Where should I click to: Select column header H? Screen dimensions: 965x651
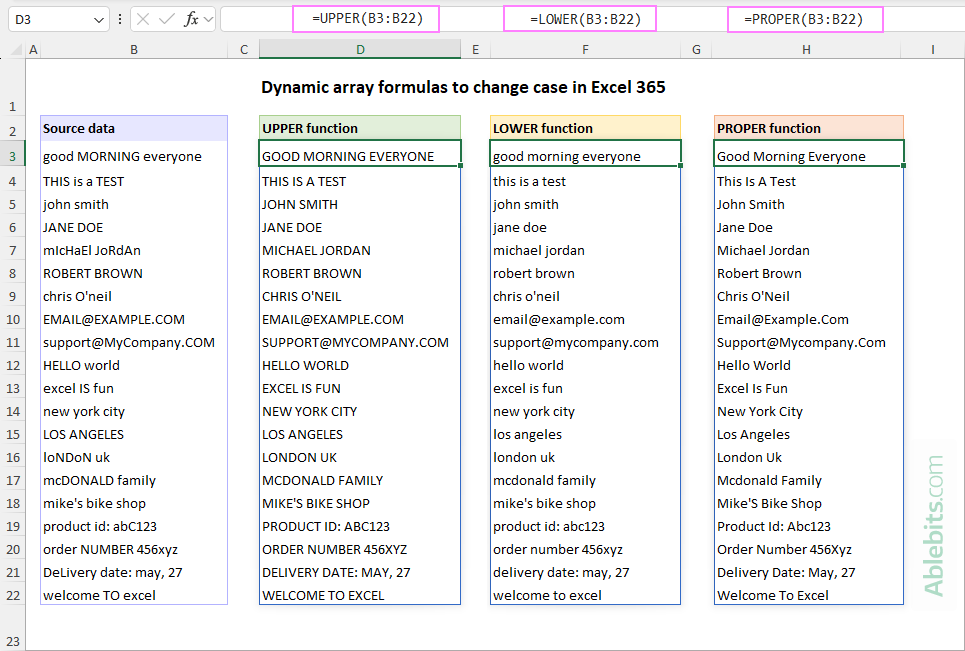(806, 48)
